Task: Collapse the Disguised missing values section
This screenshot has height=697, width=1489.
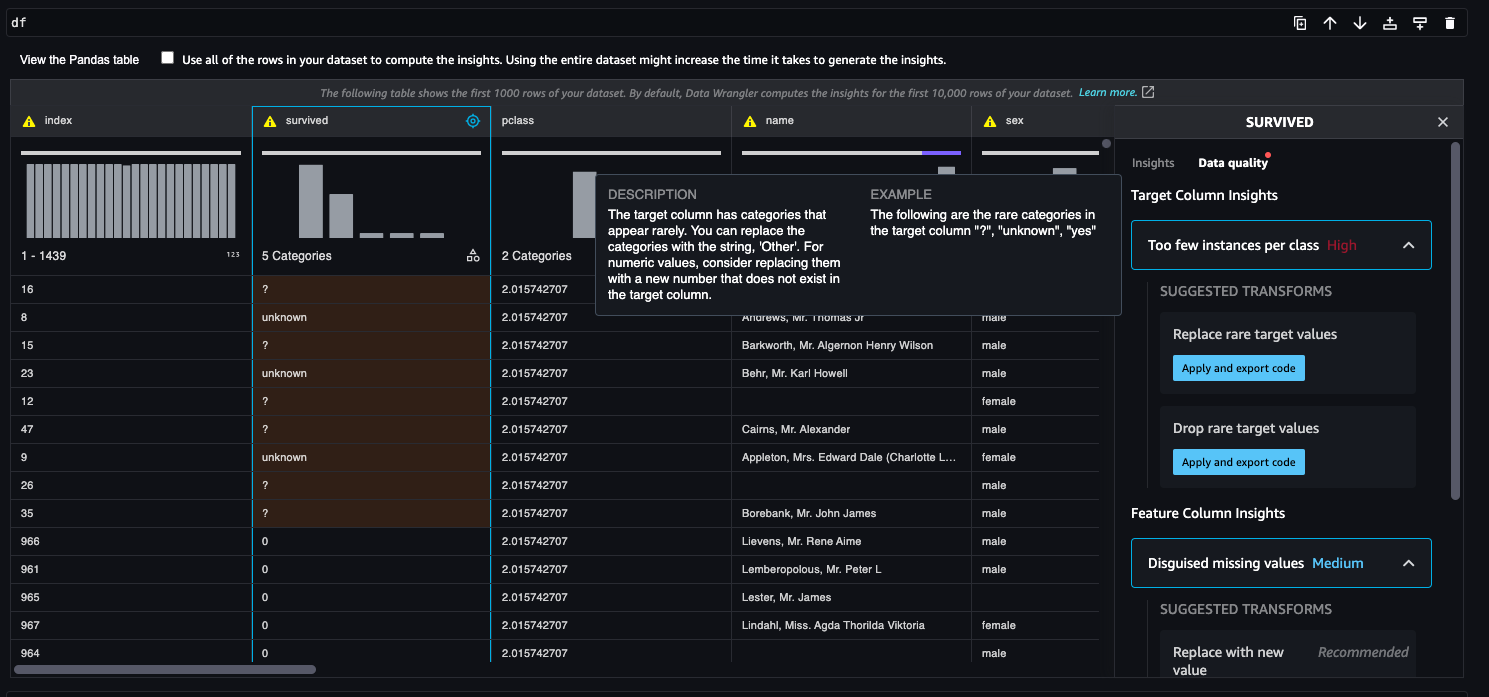Action: coord(1408,562)
